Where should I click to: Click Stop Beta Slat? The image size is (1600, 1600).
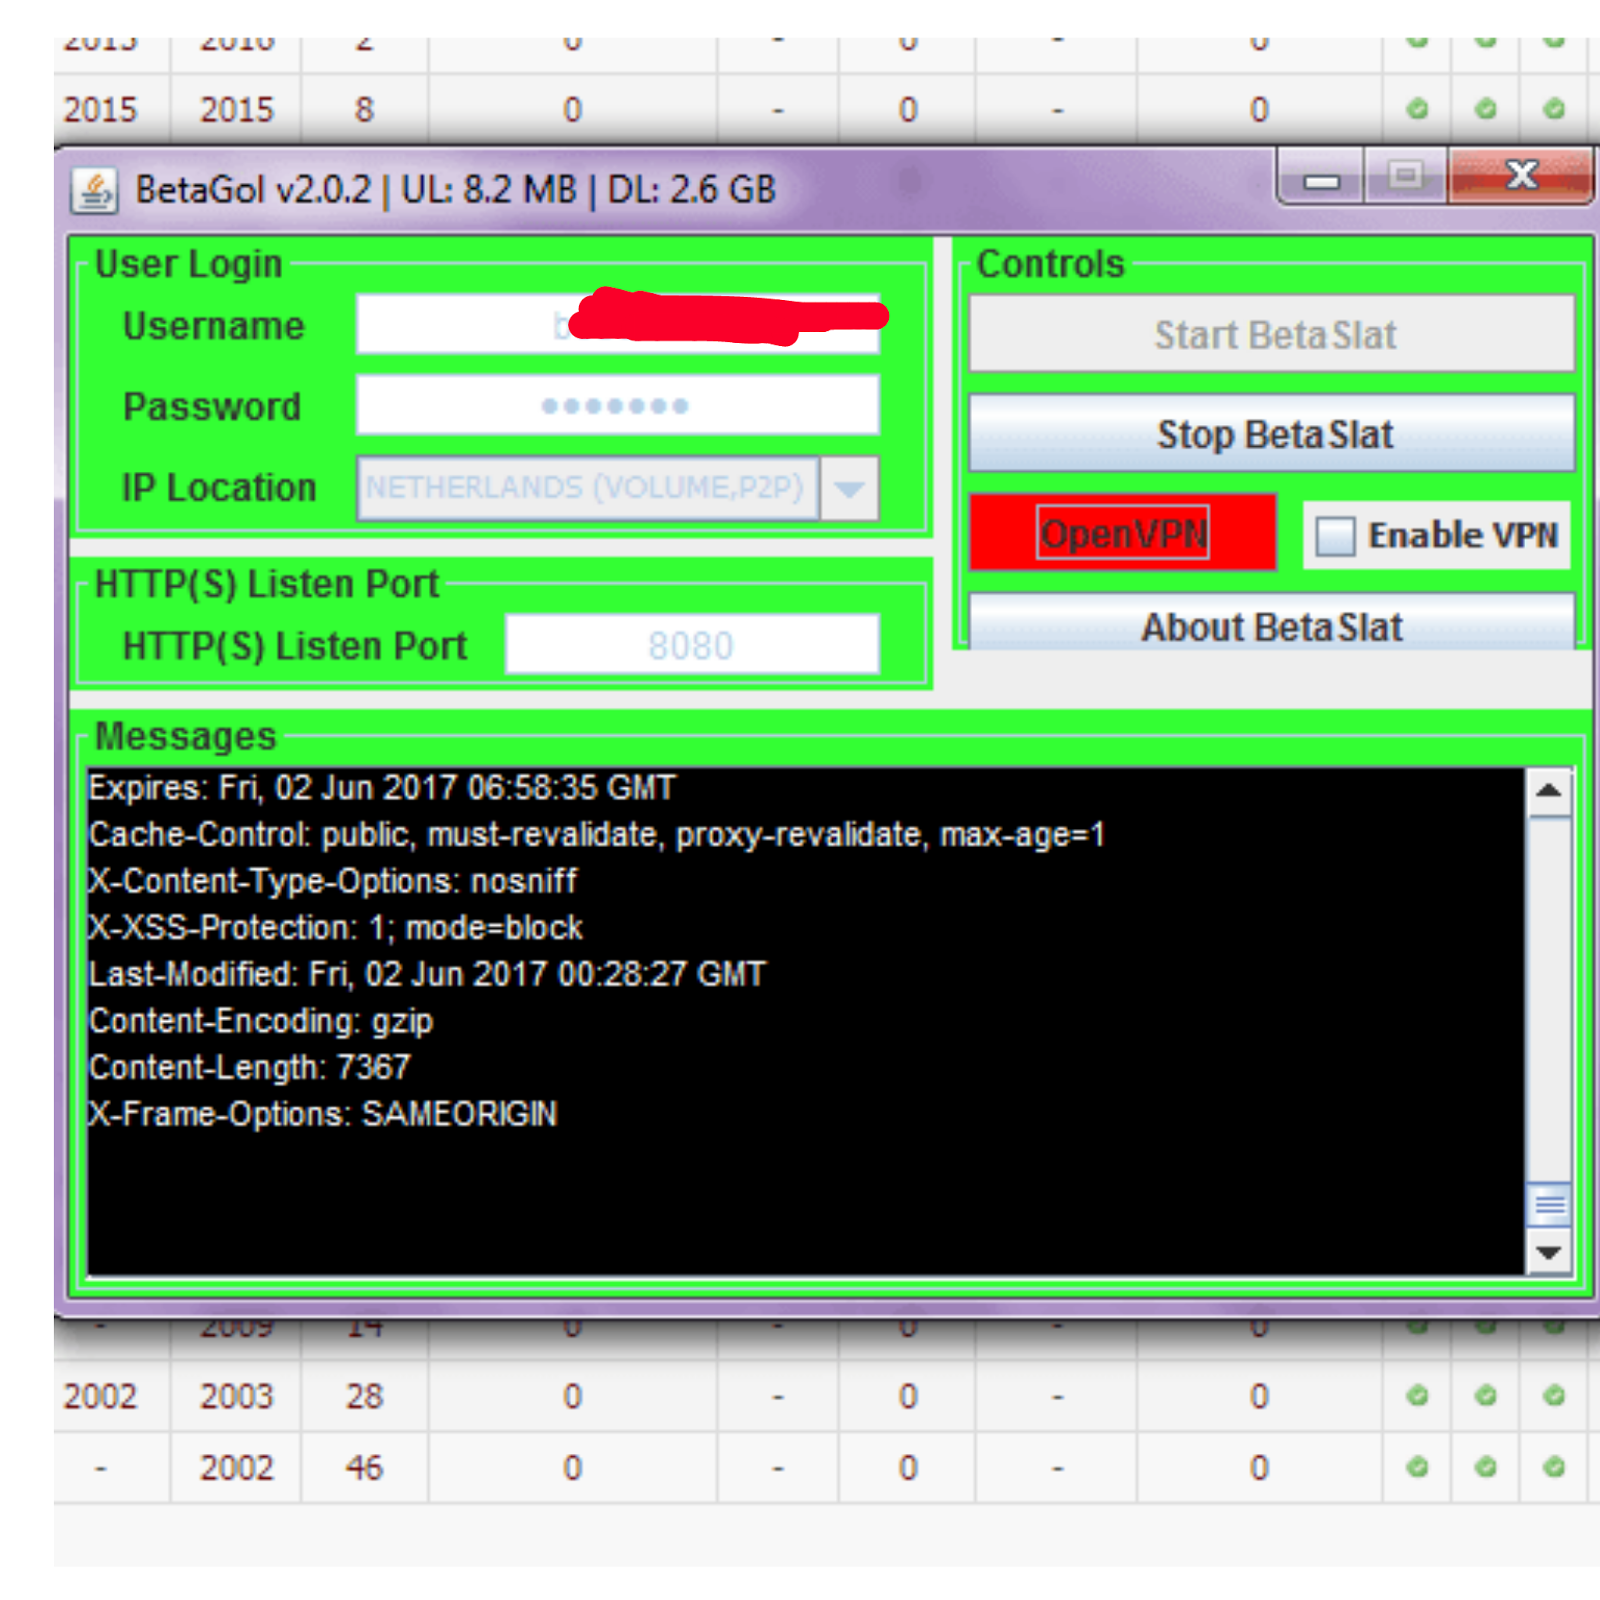click(1272, 434)
